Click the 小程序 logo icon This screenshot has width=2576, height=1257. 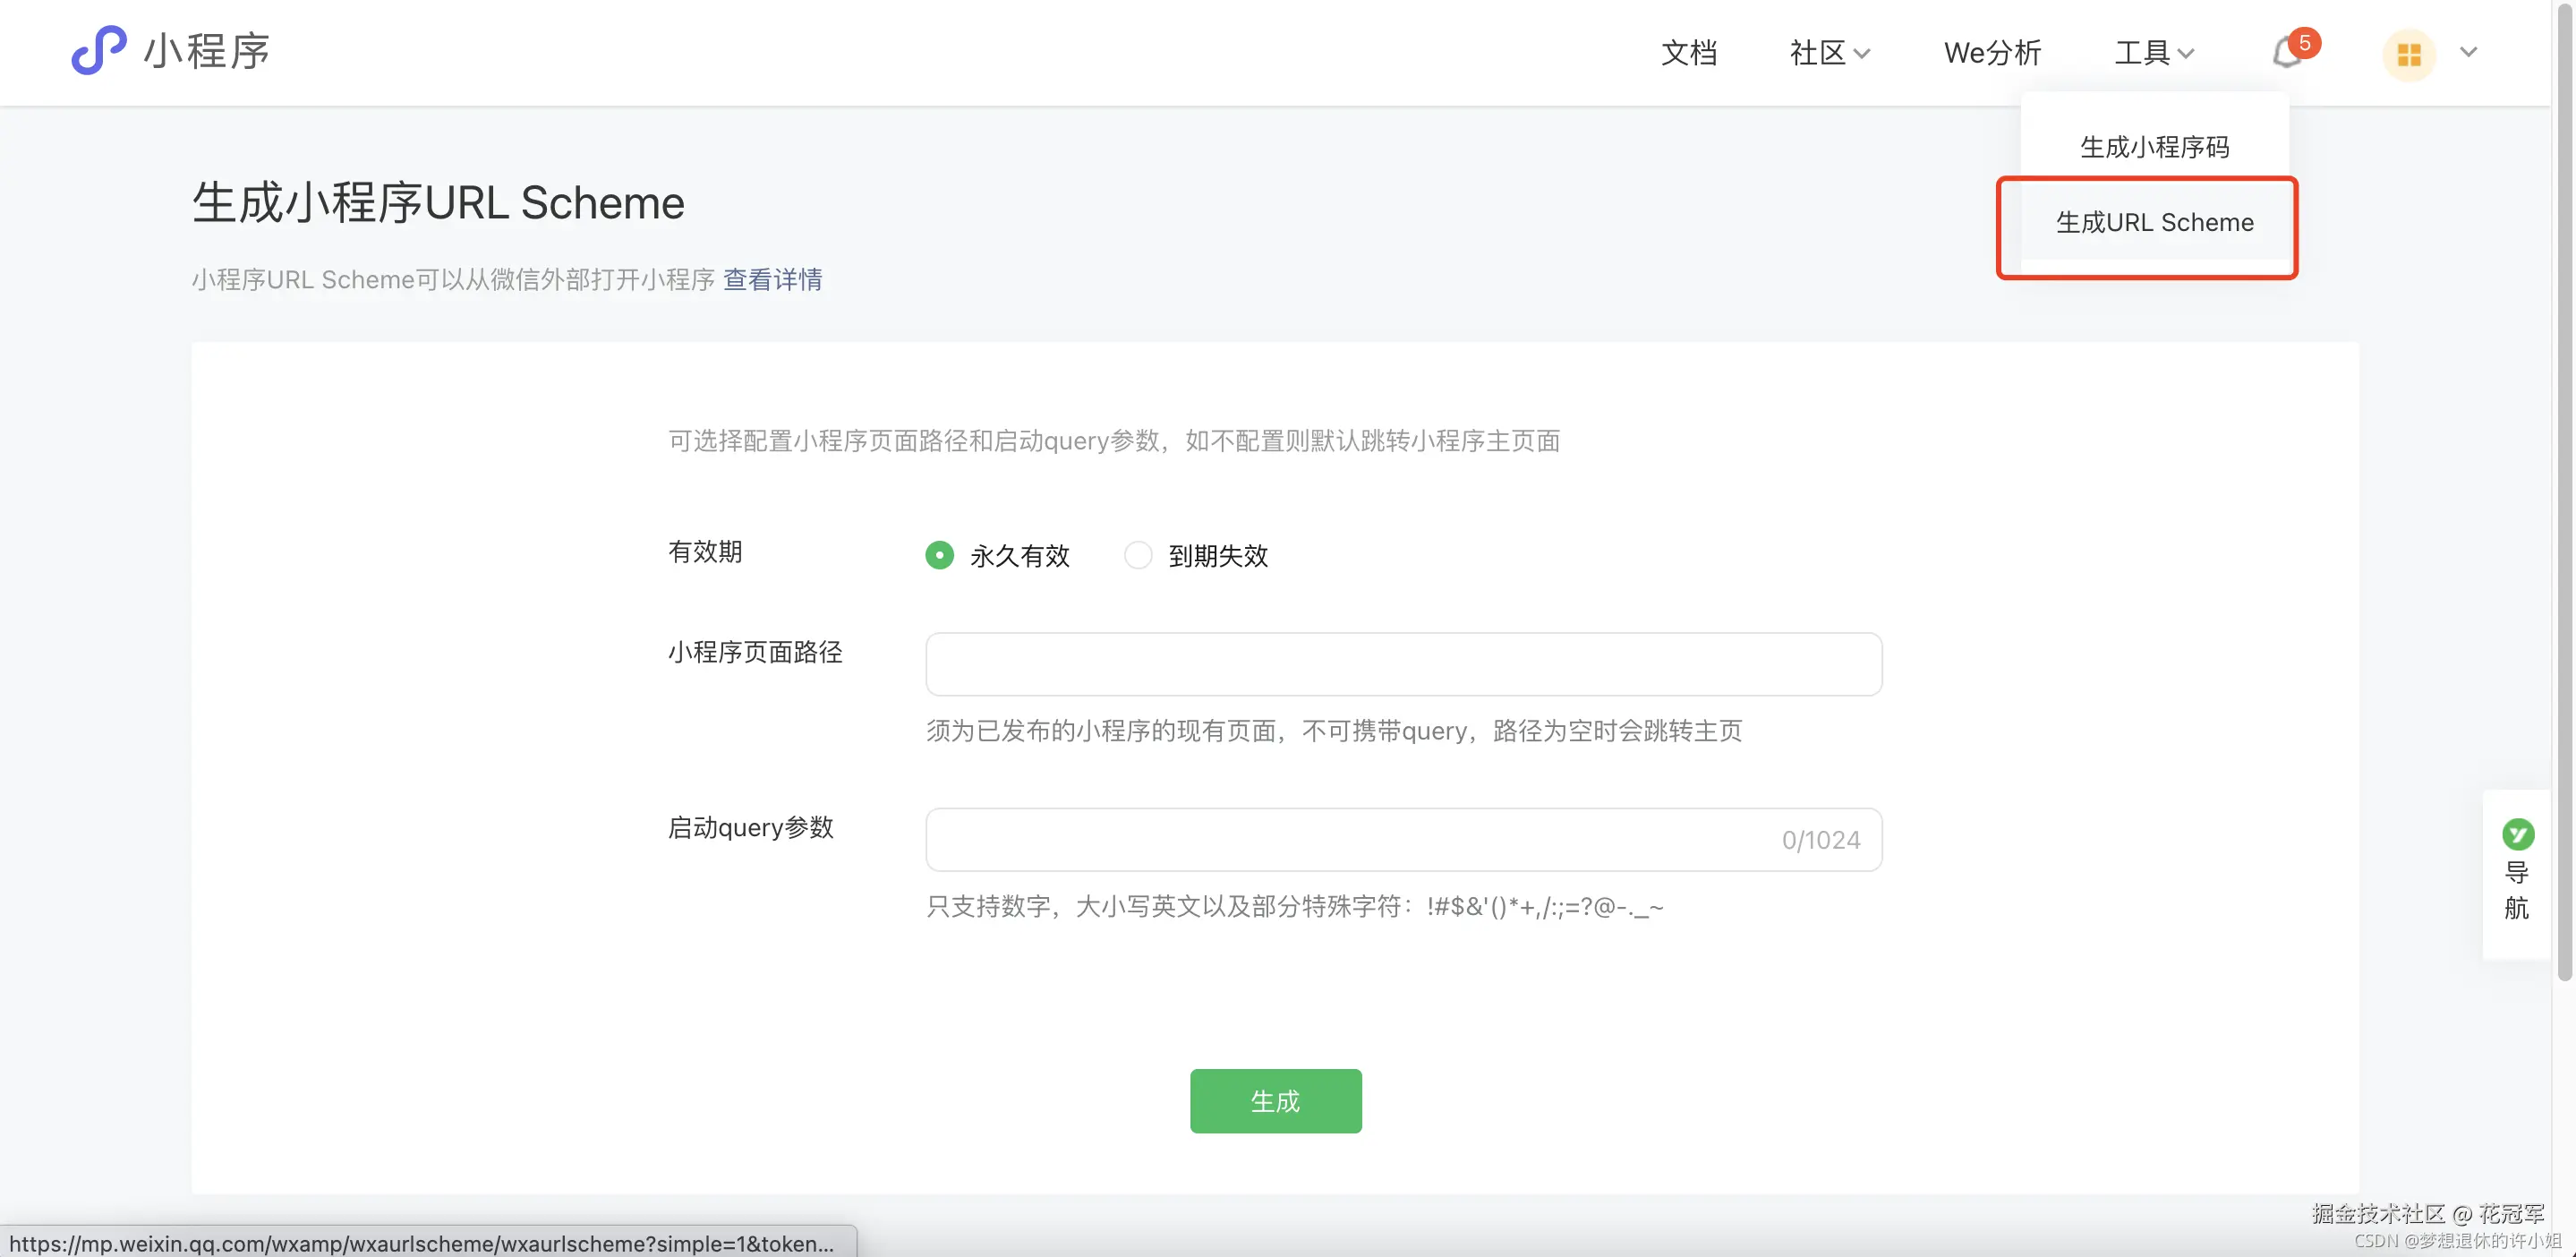click(x=98, y=50)
